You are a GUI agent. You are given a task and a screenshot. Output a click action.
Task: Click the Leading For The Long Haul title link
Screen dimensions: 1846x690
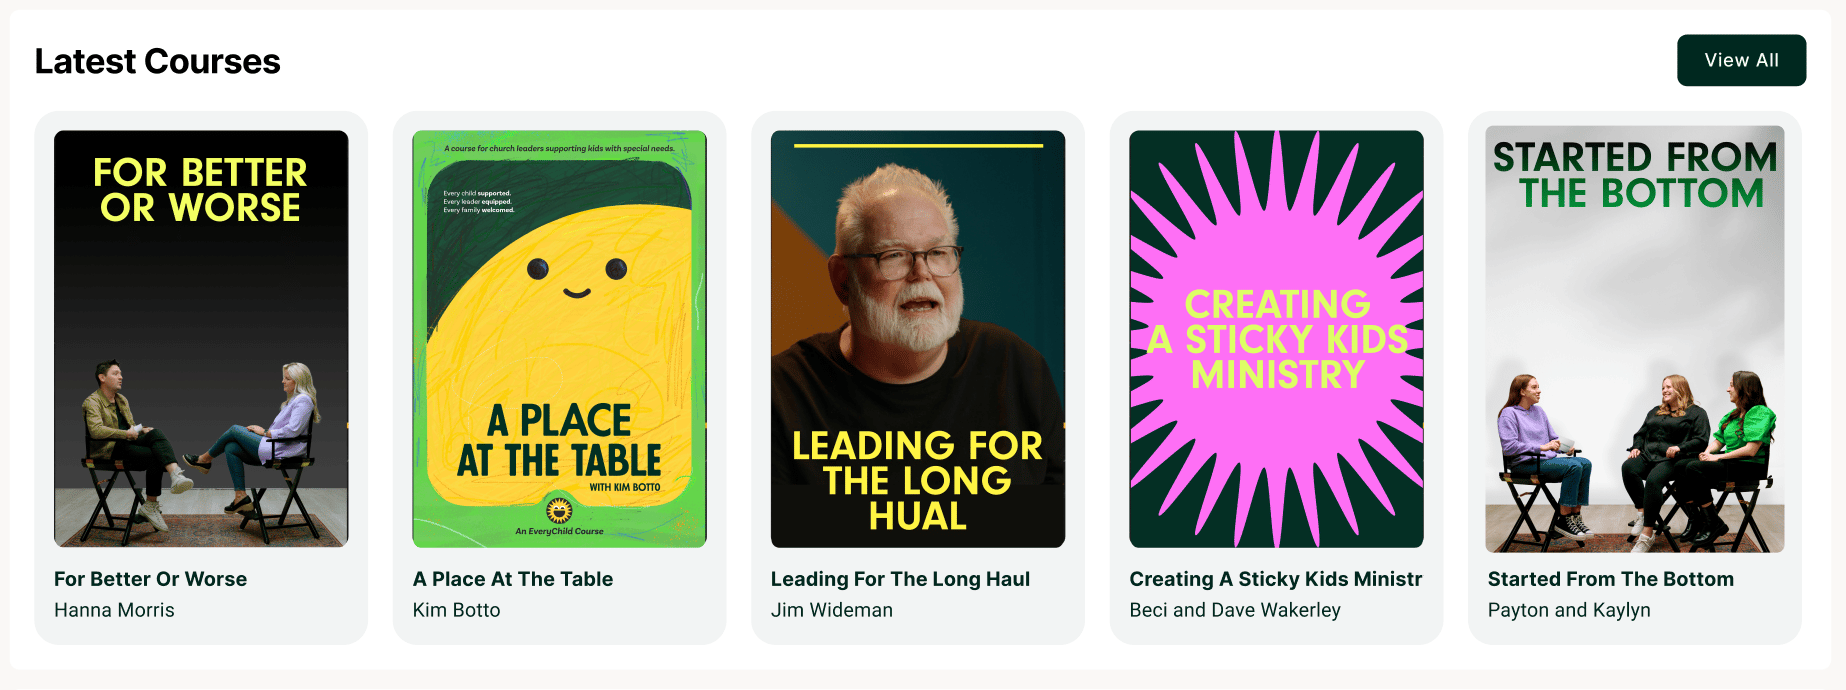pos(900,579)
